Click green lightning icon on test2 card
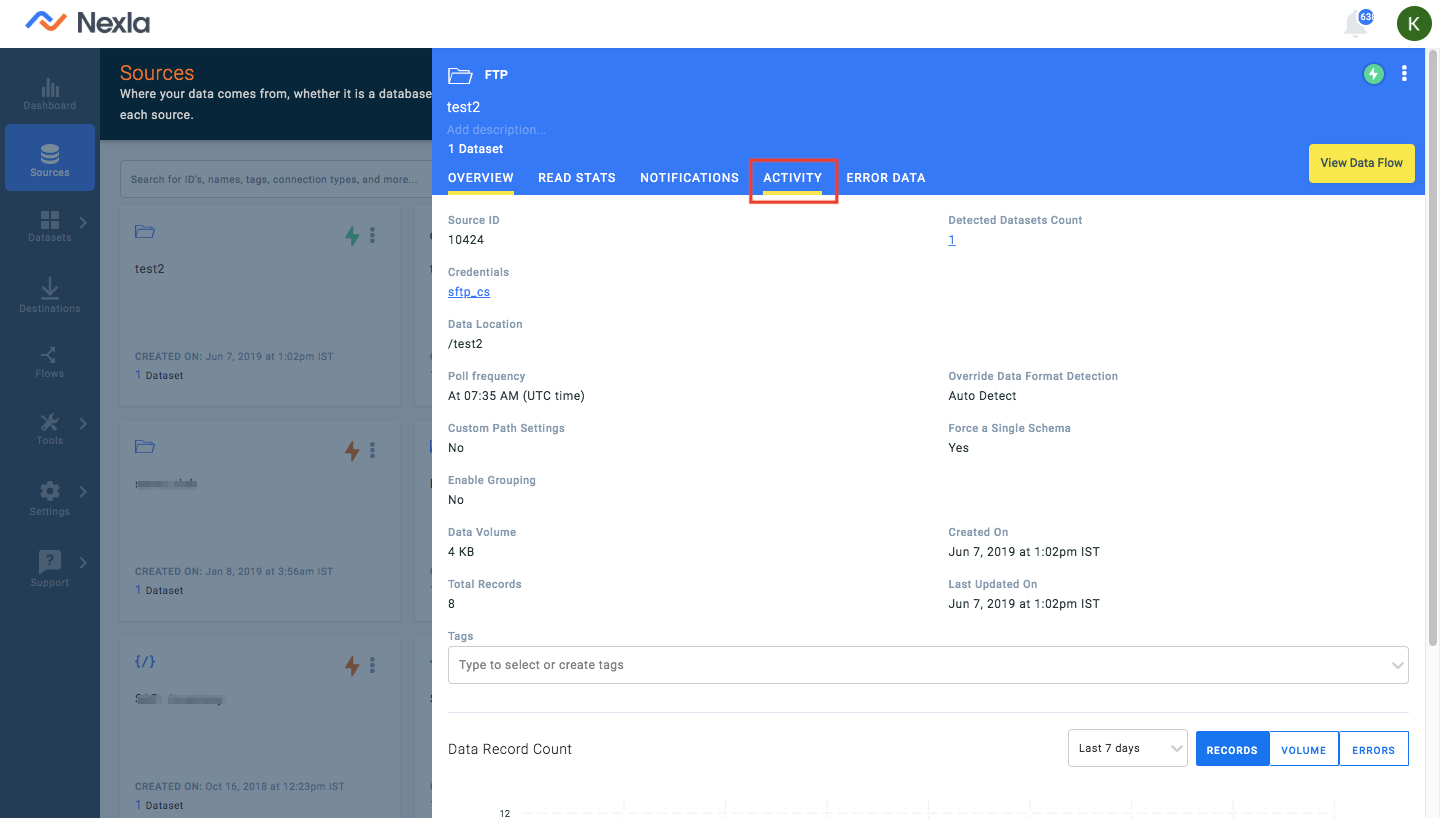The image size is (1440, 818). click(x=351, y=235)
